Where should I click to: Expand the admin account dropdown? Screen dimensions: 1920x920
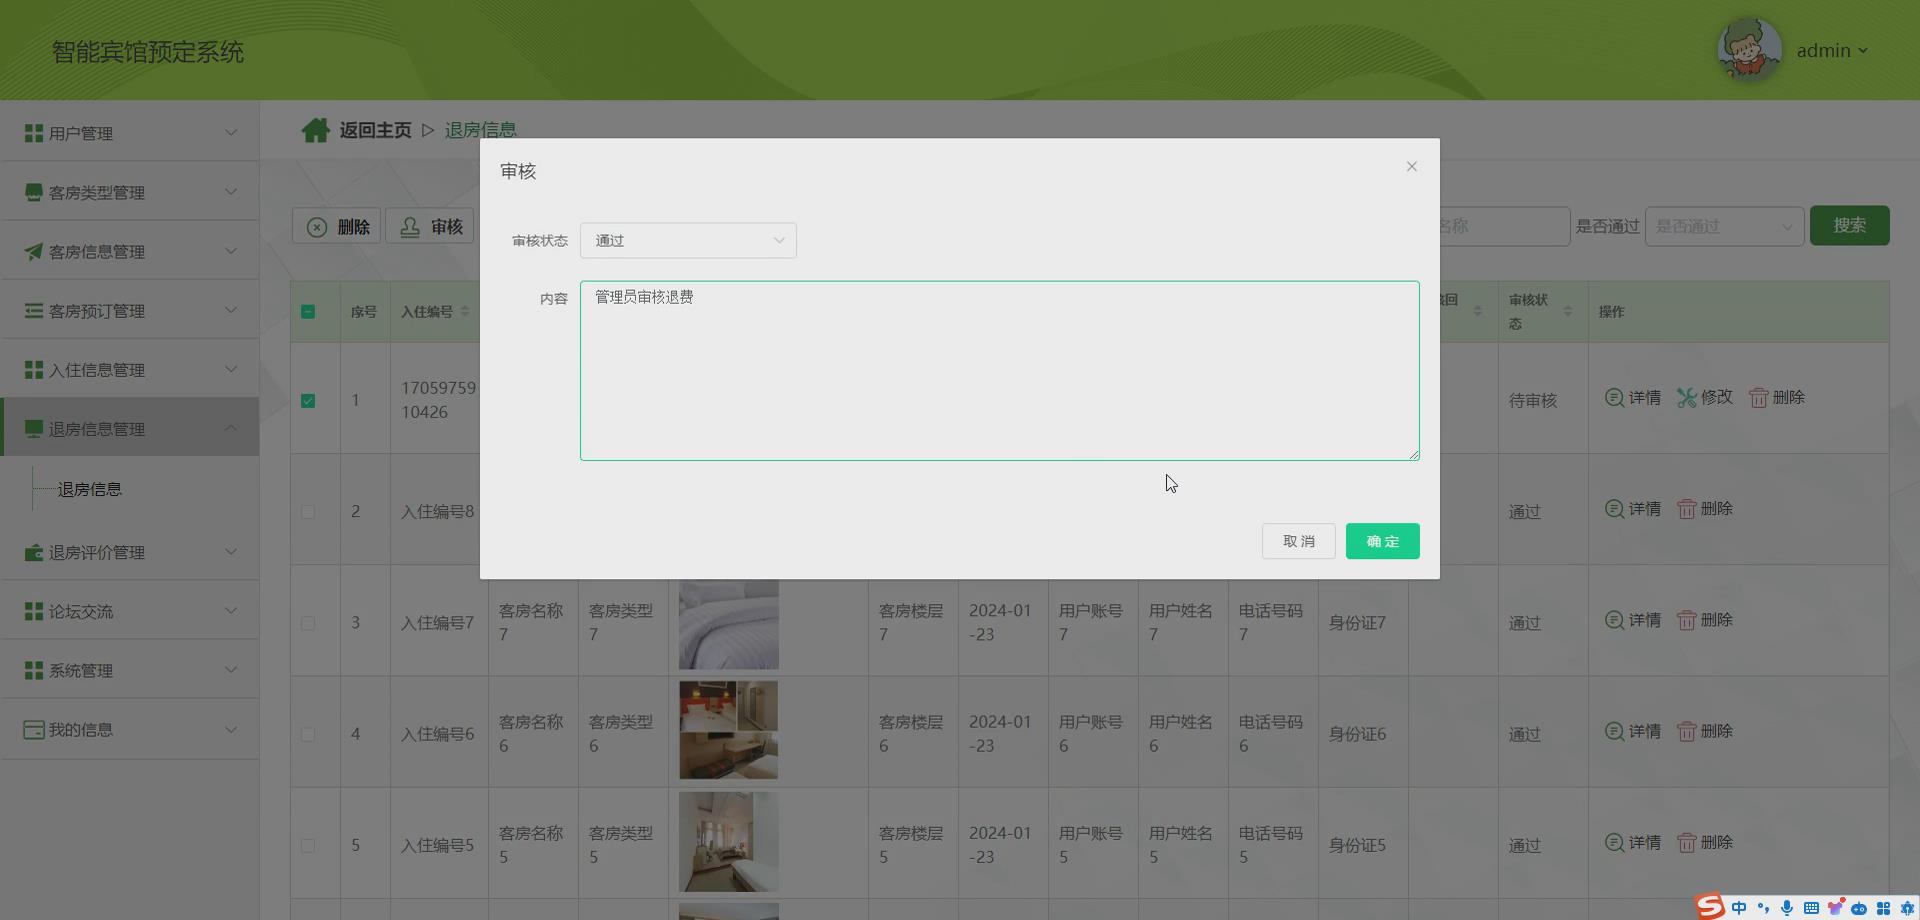[1832, 50]
